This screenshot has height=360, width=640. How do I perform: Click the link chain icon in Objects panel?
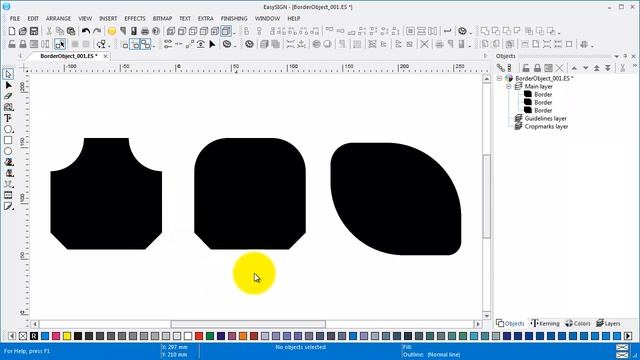coord(500,68)
